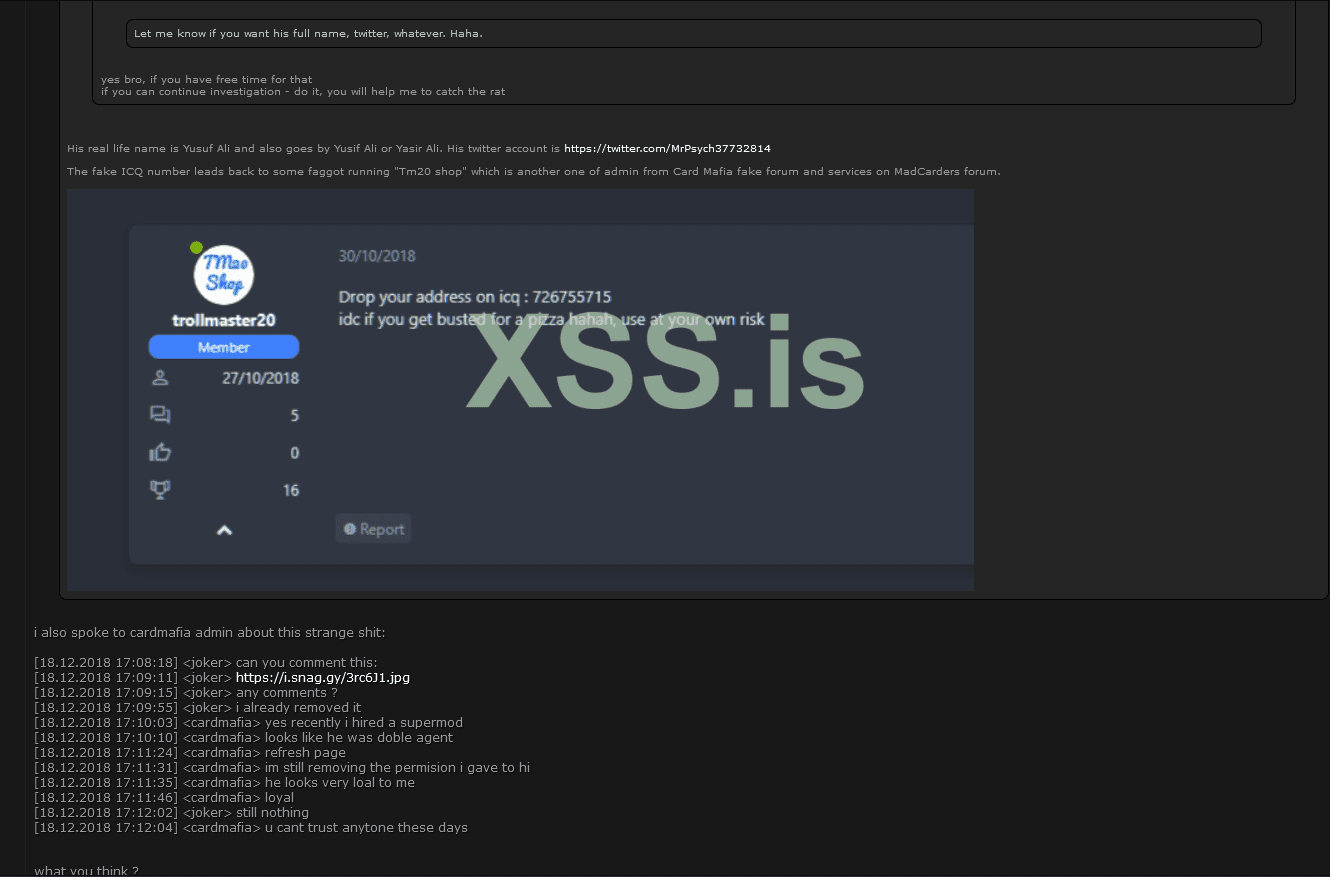Click chat line 'looks like he was doble agent'
This screenshot has height=877, width=1330.
(x=244, y=738)
